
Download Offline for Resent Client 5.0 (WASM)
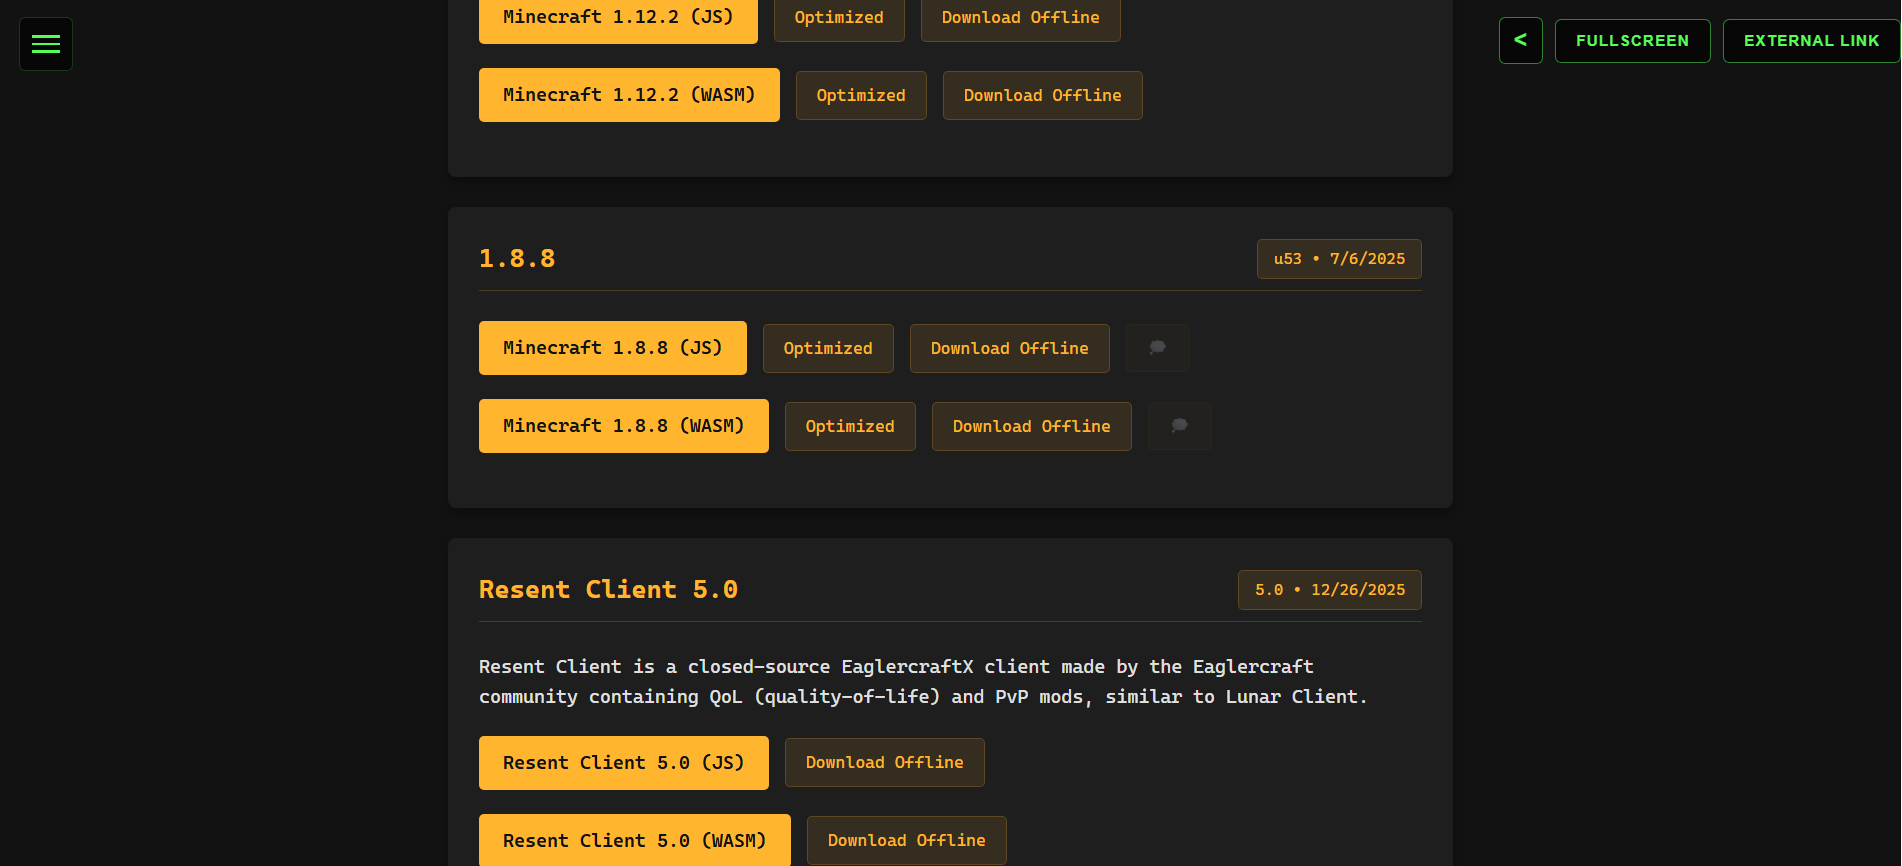click(906, 841)
